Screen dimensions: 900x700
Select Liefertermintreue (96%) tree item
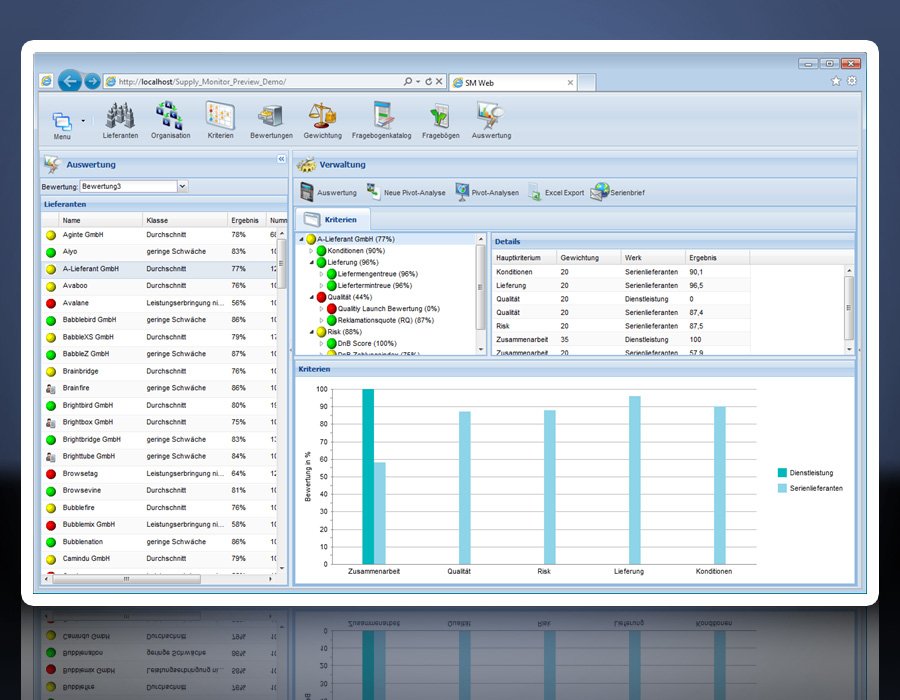click(374, 285)
